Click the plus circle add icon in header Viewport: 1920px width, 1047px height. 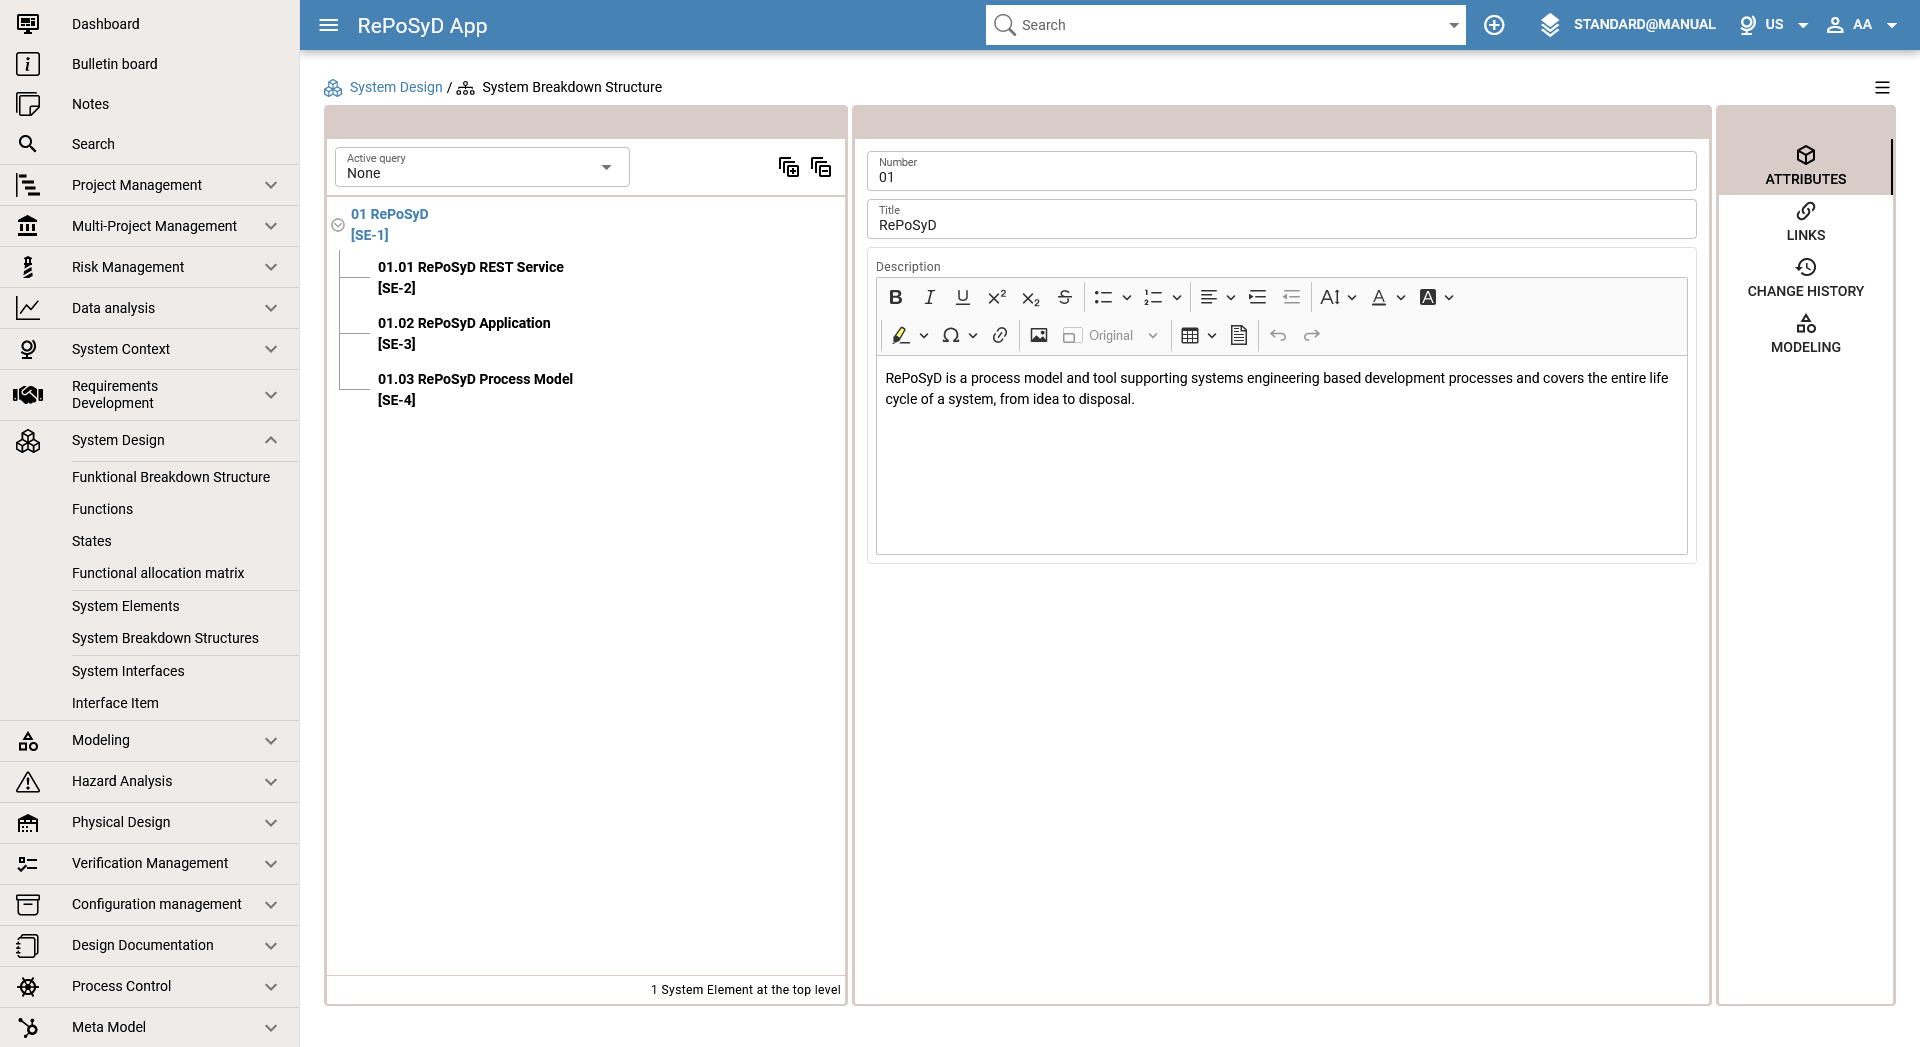1494,25
